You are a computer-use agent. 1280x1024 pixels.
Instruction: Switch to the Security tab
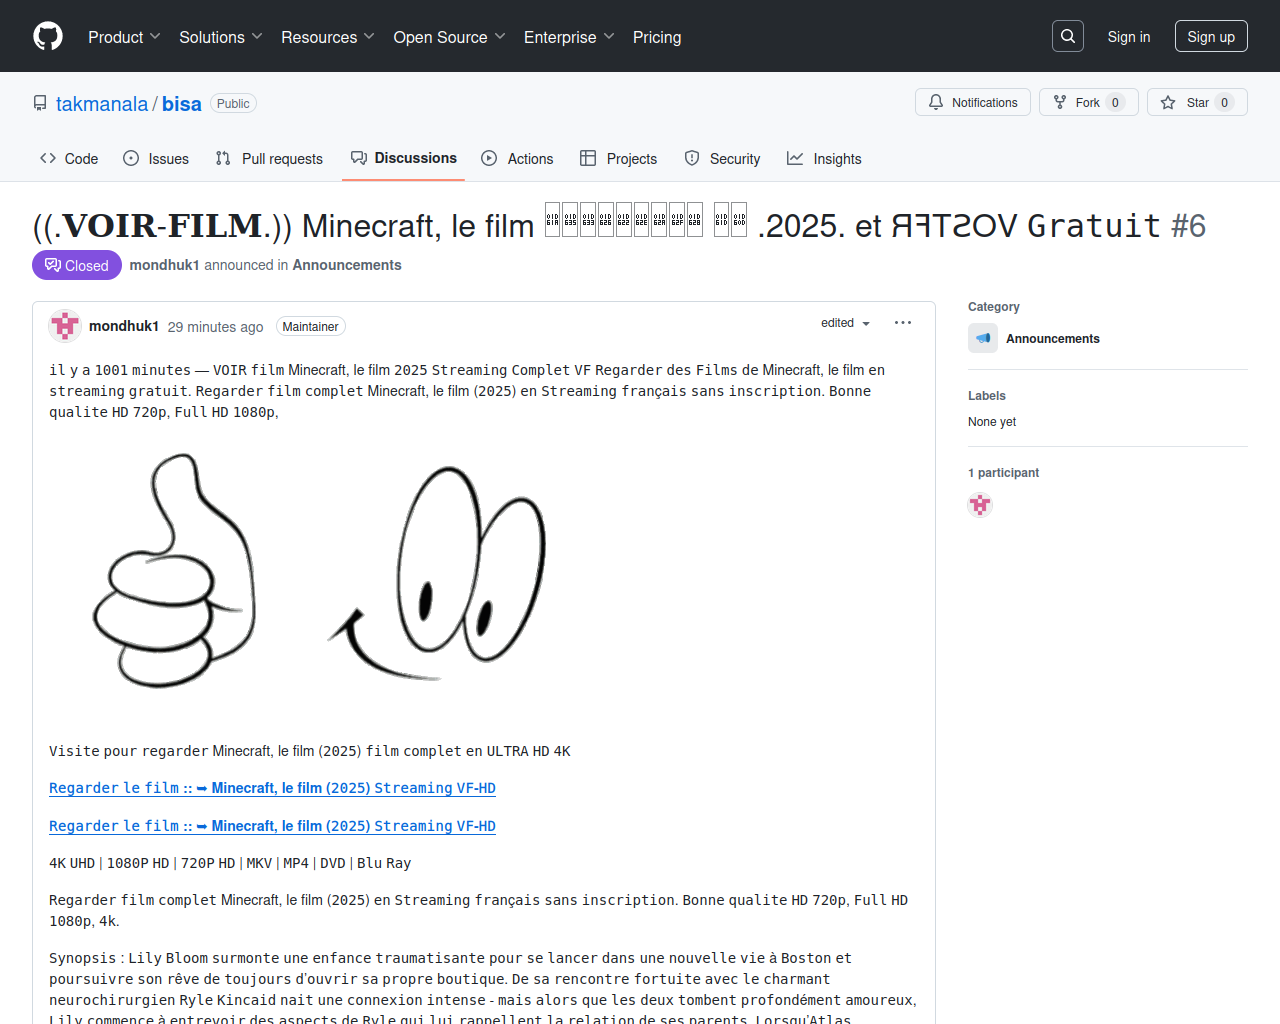point(722,158)
